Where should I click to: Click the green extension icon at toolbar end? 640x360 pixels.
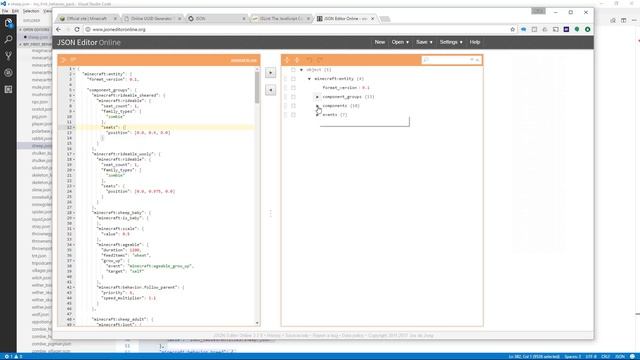click(587, 29)
